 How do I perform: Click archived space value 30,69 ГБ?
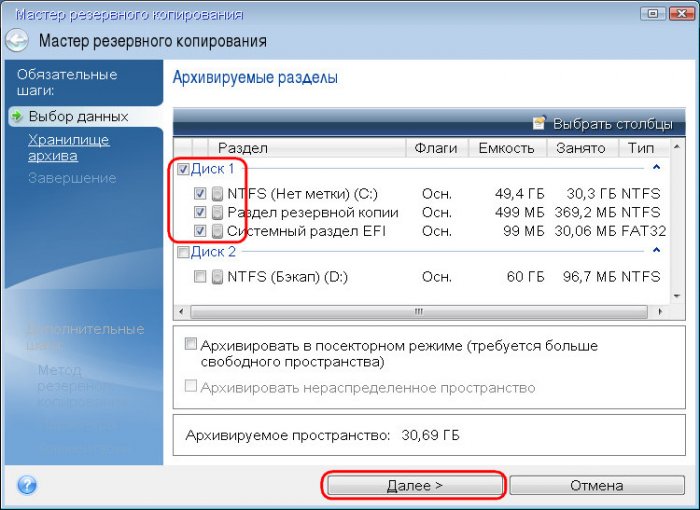coord(430,435)
